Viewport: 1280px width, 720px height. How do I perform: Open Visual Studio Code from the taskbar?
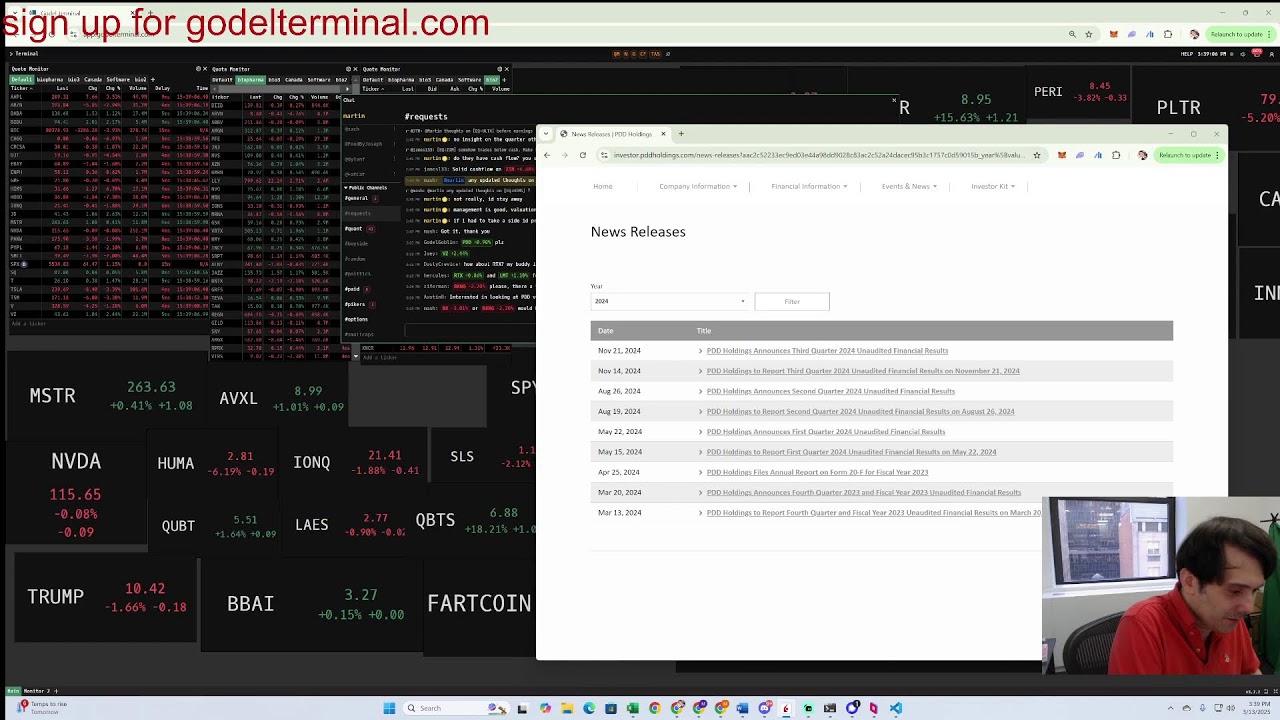[896, 708]
